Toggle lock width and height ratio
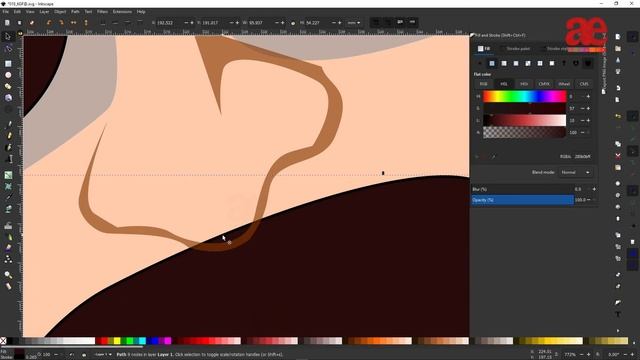640x360 pixels. pos(293,23)
